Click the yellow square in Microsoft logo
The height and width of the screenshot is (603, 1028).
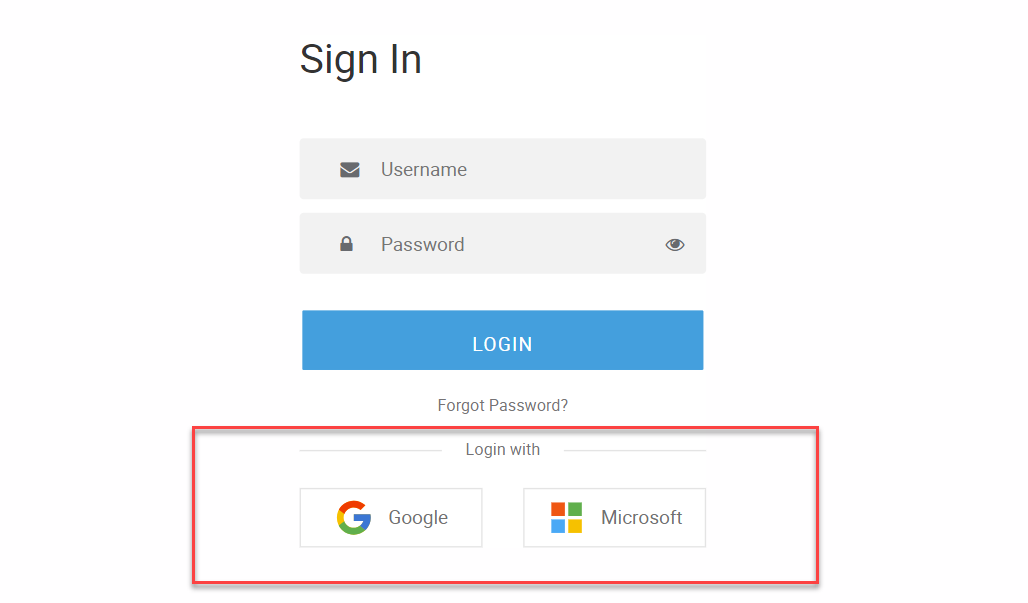tap(575, 526)
